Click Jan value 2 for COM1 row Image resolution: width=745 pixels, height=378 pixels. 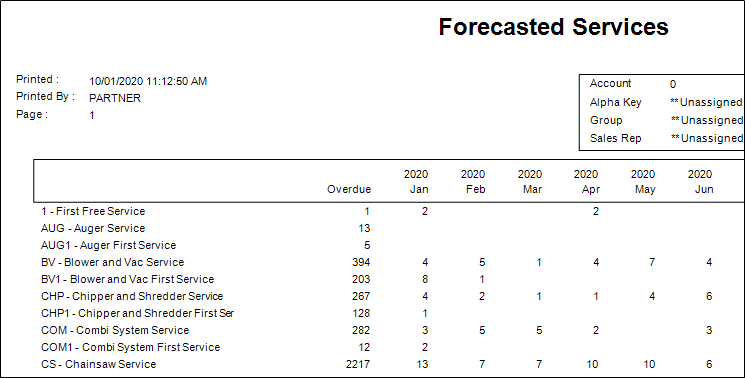(x=425, y=347)
